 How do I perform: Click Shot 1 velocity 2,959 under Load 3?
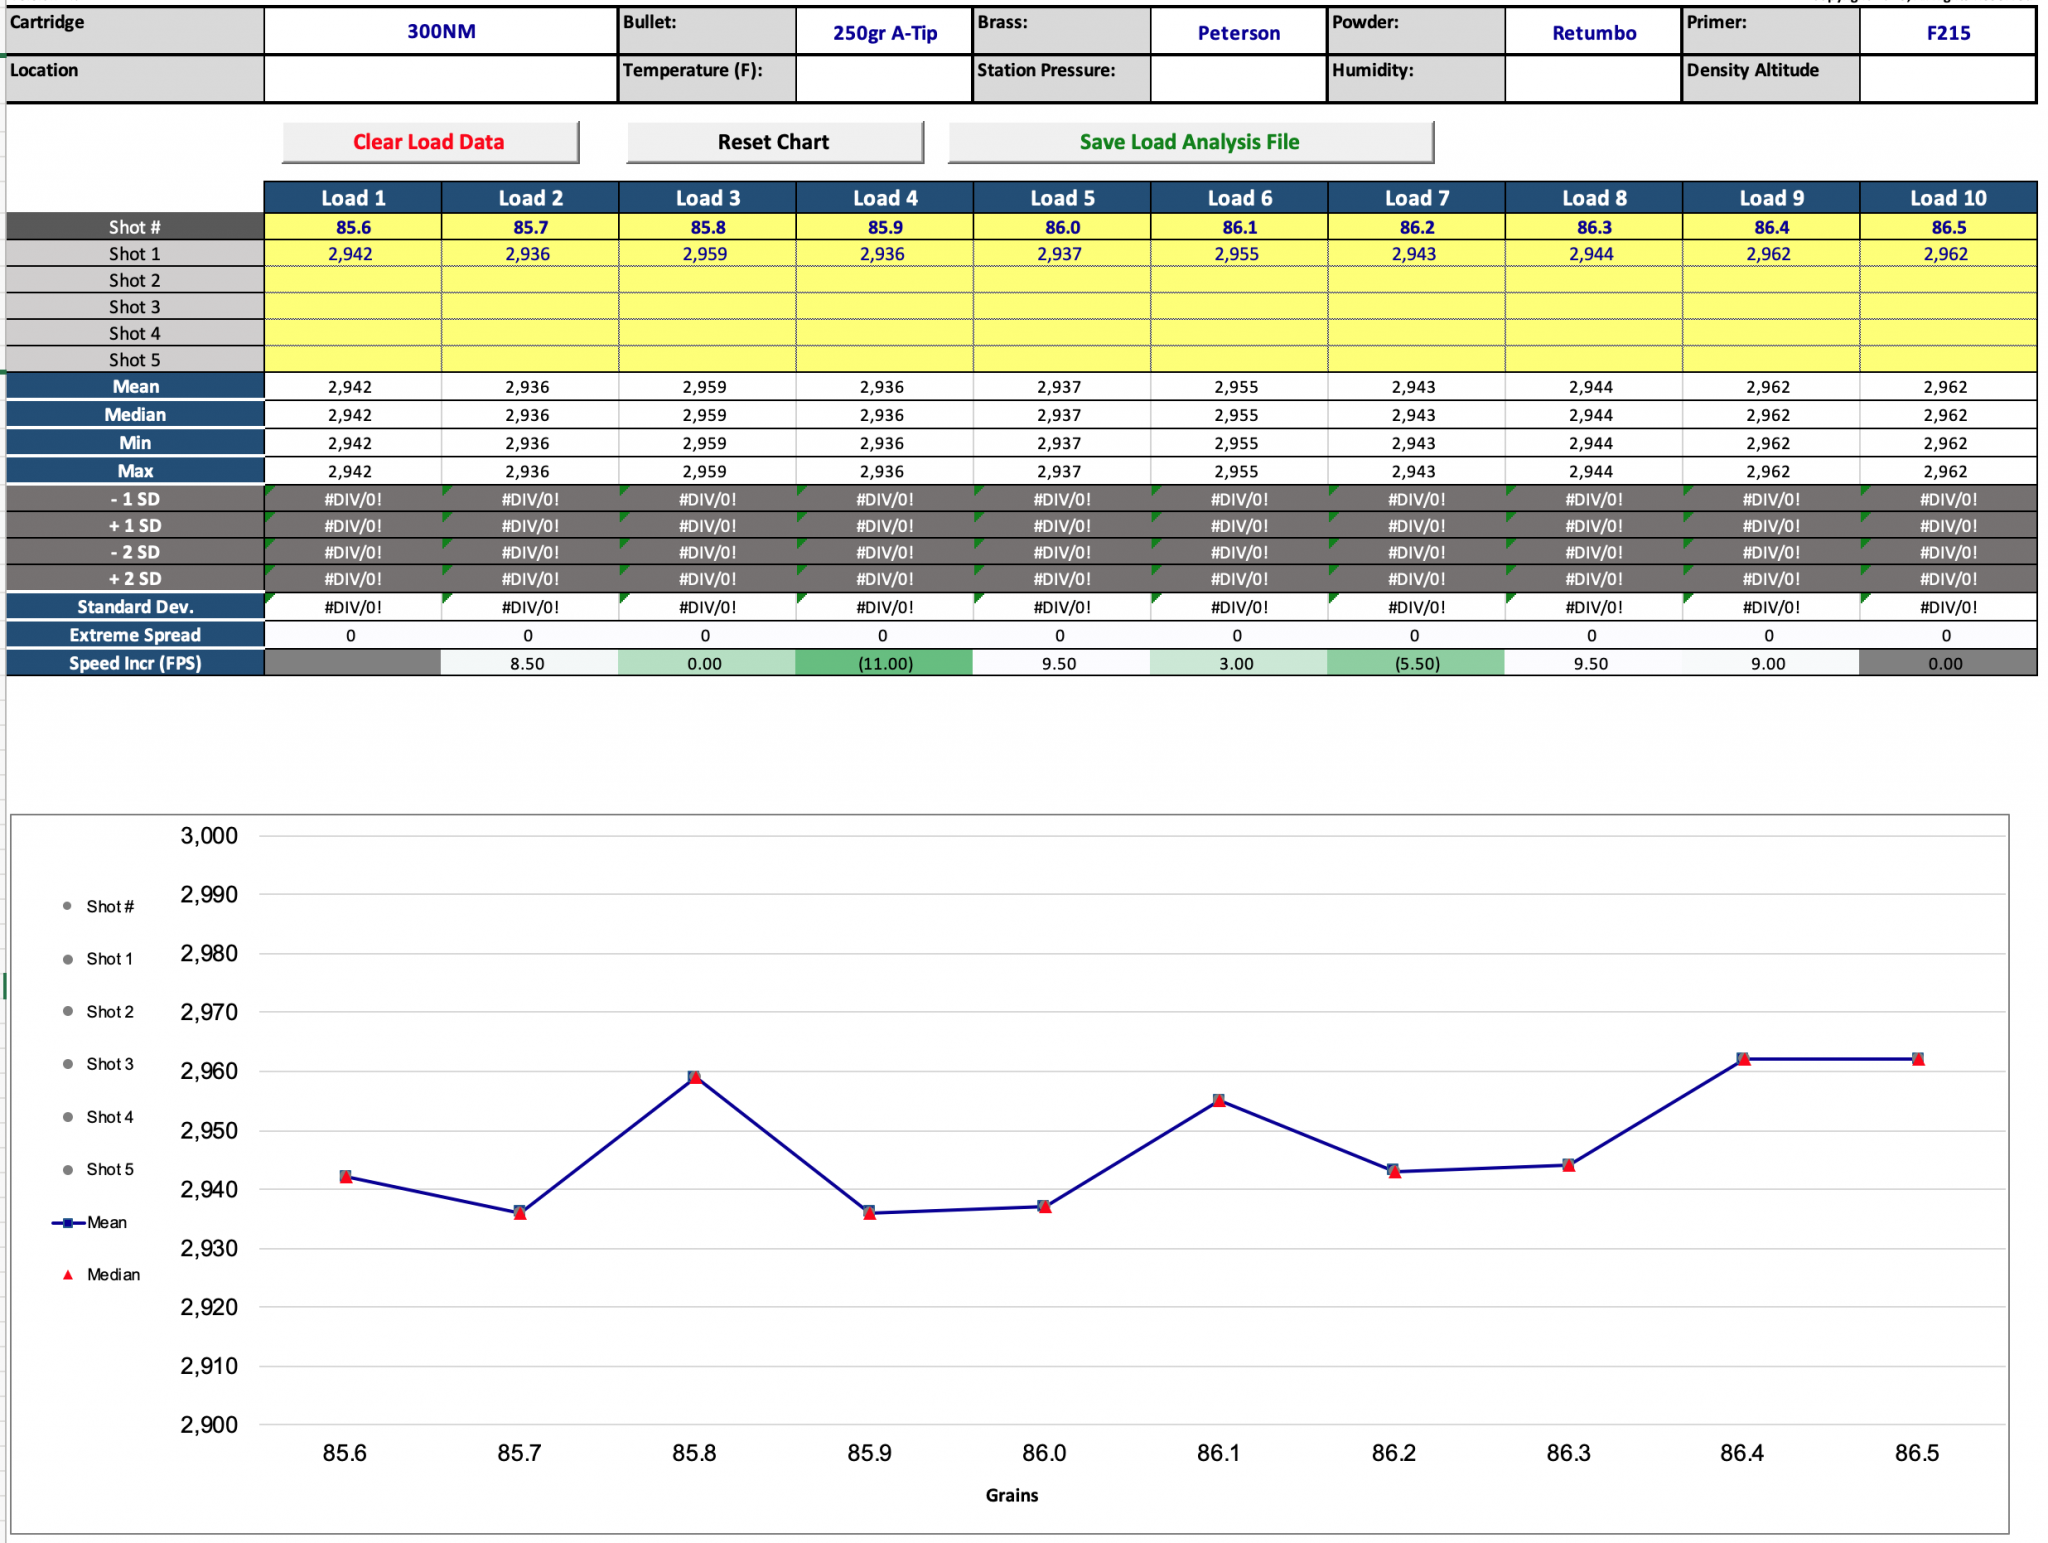705,254
